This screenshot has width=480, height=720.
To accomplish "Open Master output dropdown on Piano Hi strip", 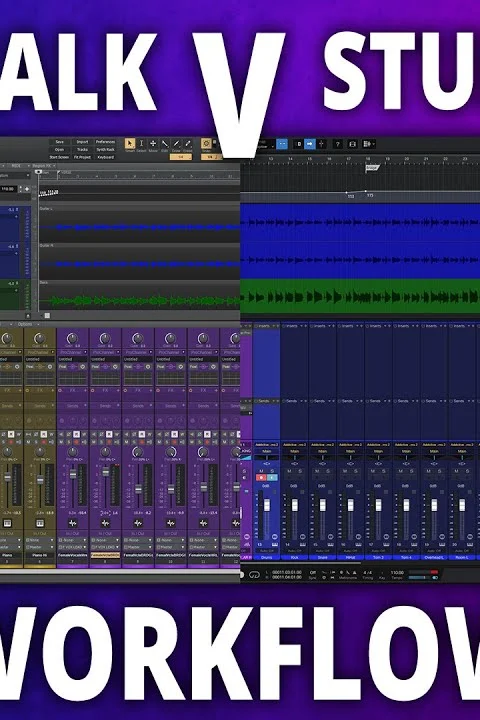I will (x=52, y=547).
